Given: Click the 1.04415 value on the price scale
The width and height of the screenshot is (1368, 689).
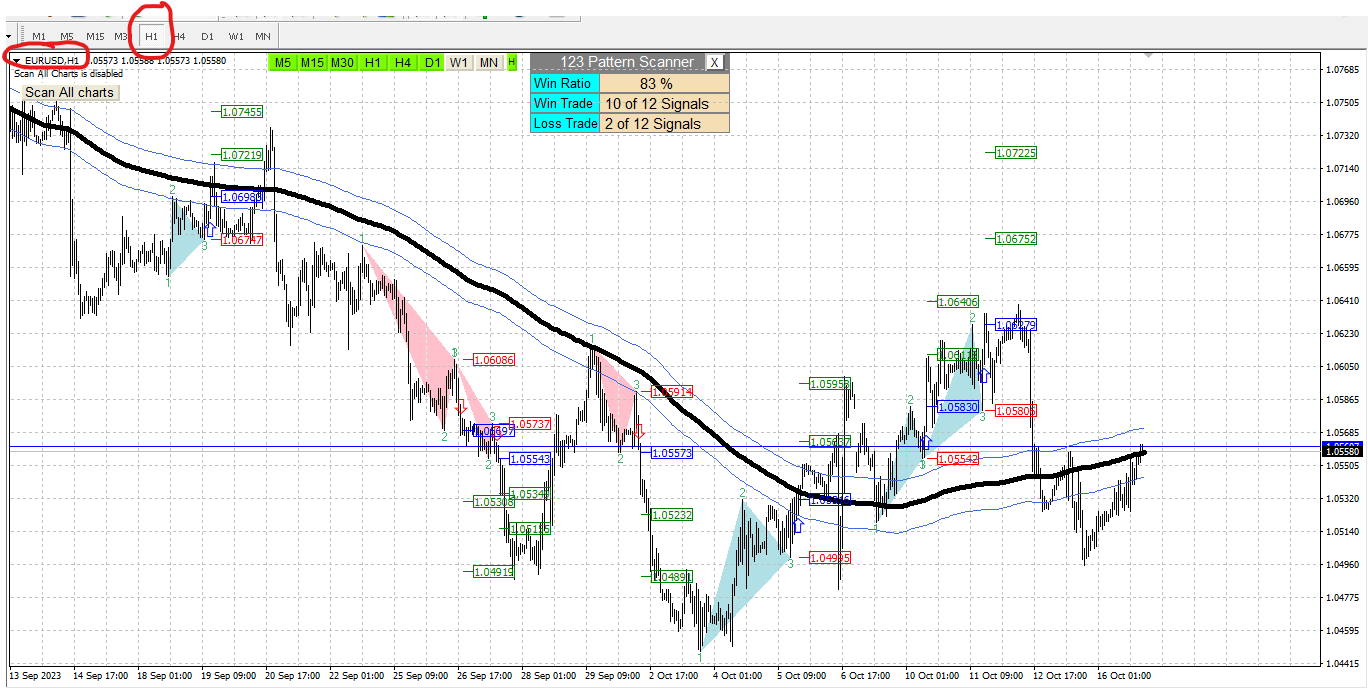Looking at the screenshot, I should coord(1343,663).
